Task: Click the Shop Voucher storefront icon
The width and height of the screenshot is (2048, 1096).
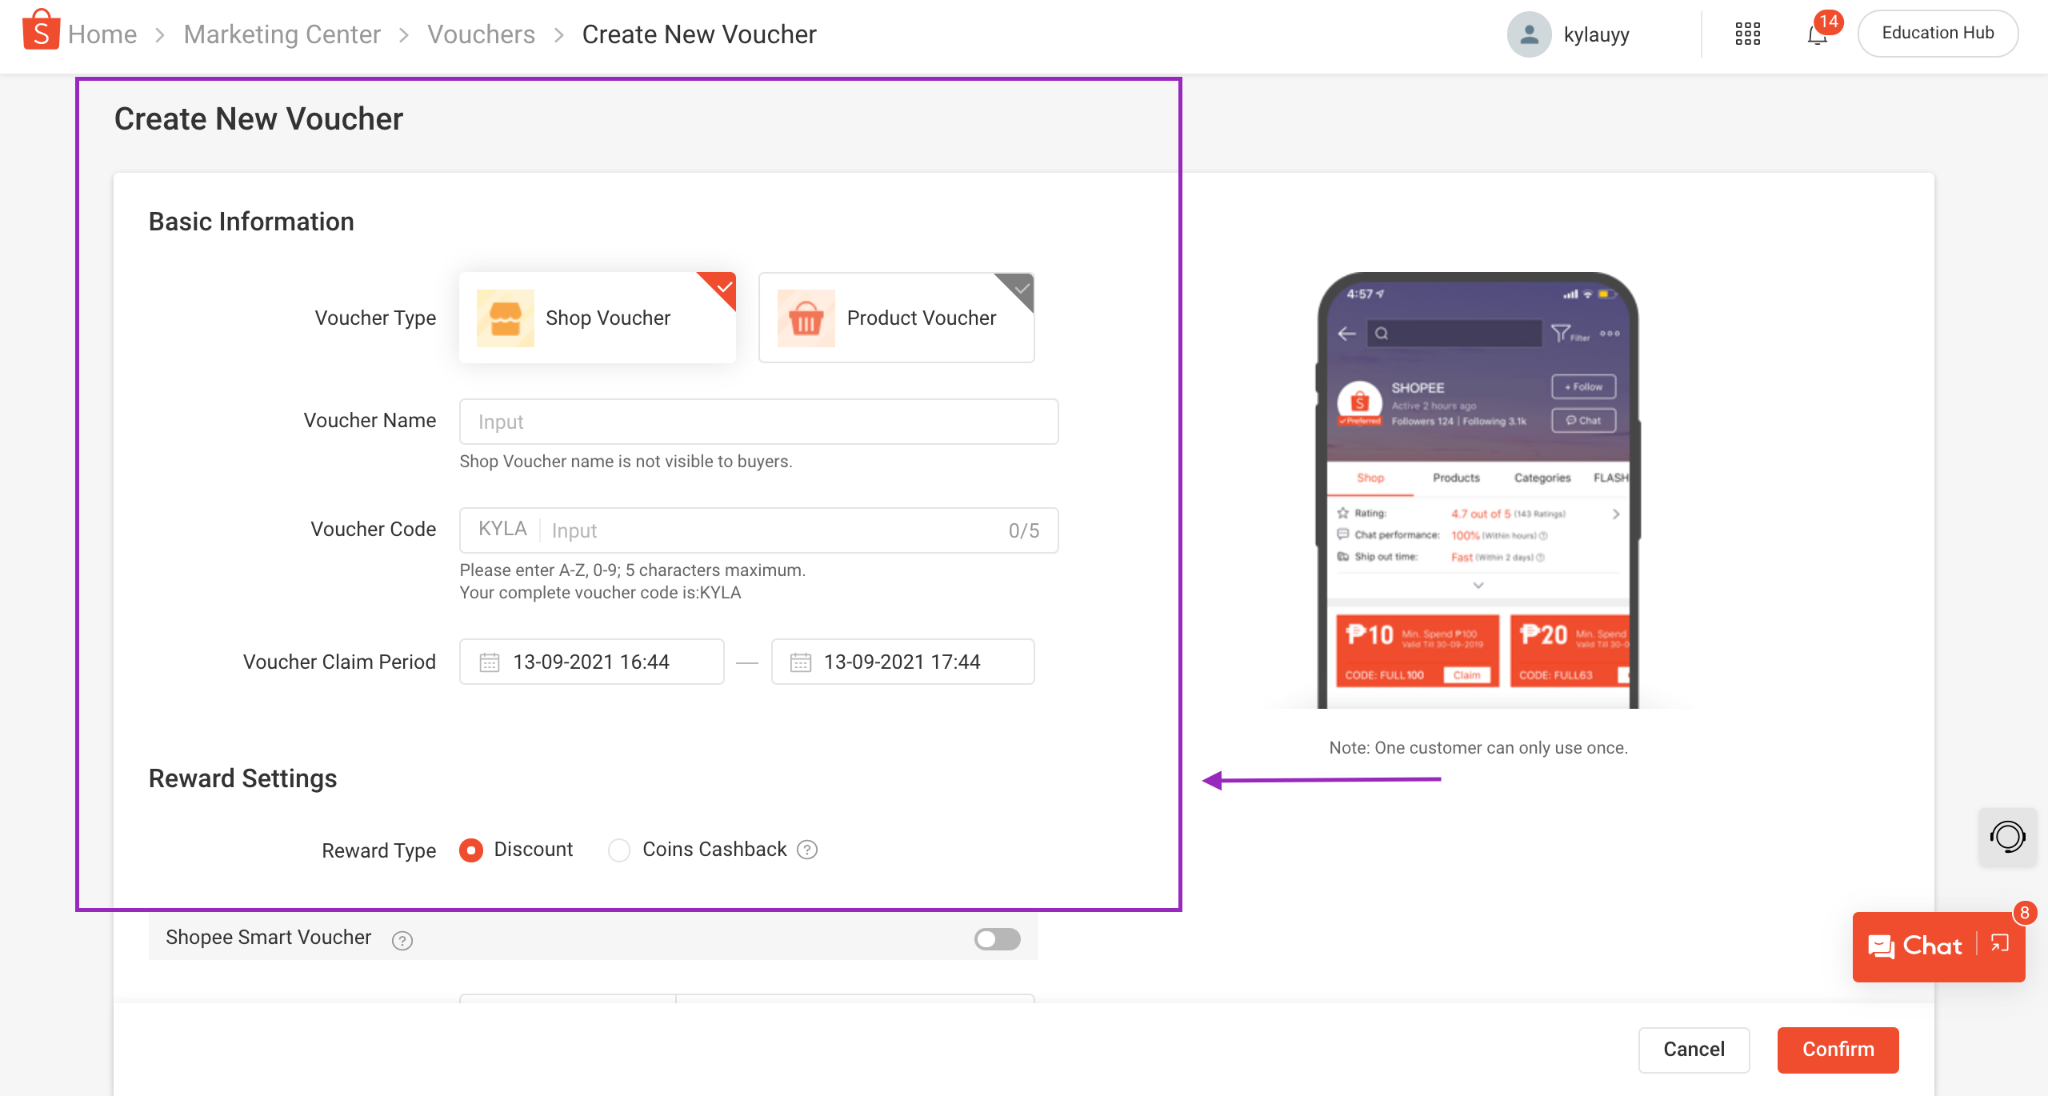Action: tap(505, 318)
